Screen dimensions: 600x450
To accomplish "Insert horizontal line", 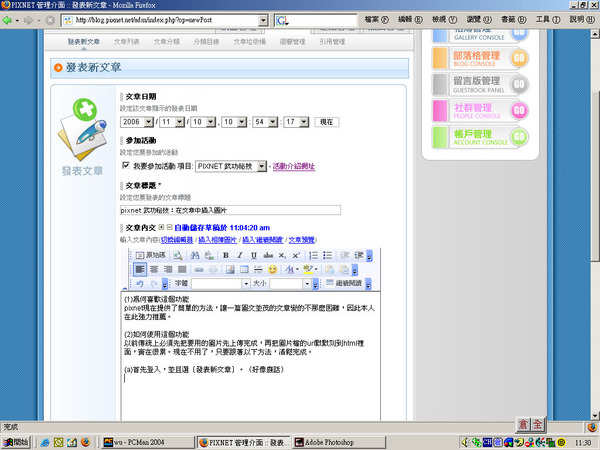I will coord(258,270).
